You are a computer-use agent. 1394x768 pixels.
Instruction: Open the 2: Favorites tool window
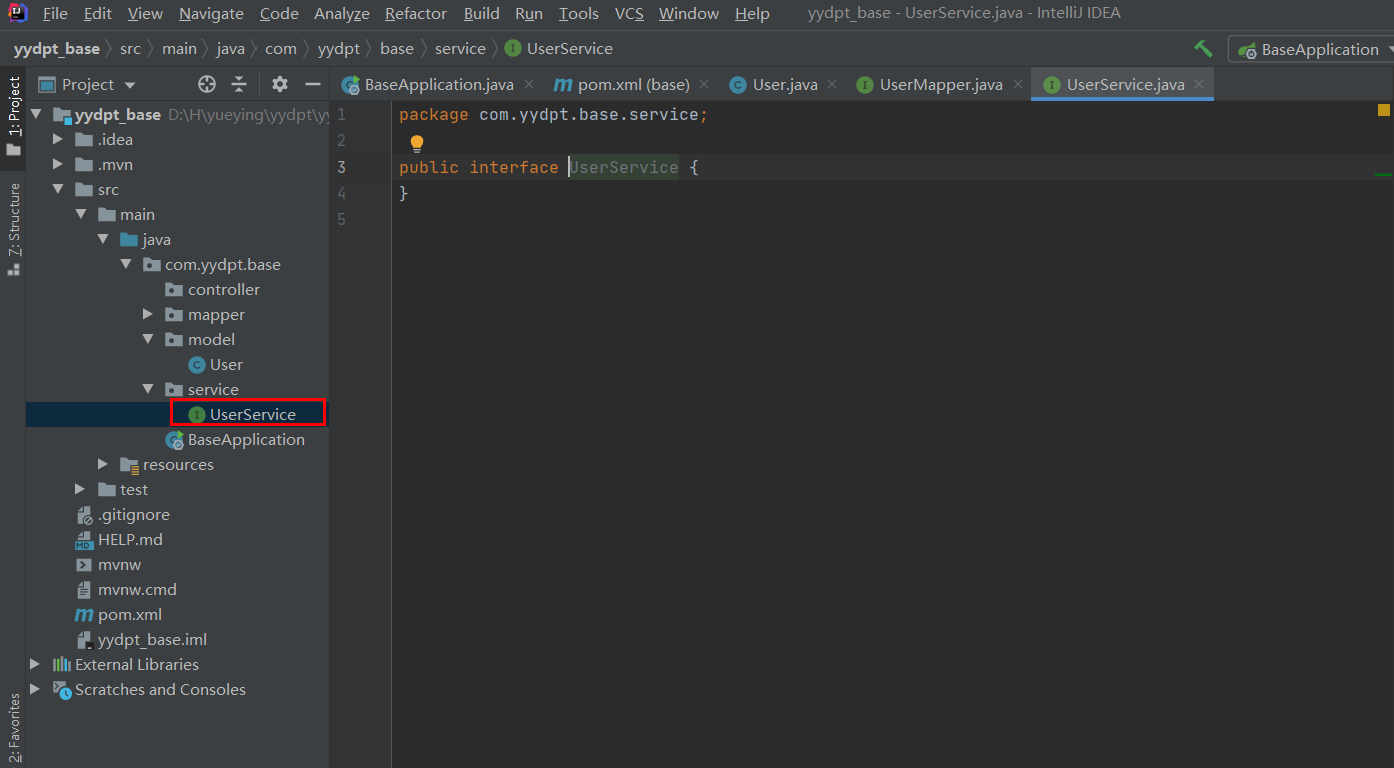click(13, 728)
